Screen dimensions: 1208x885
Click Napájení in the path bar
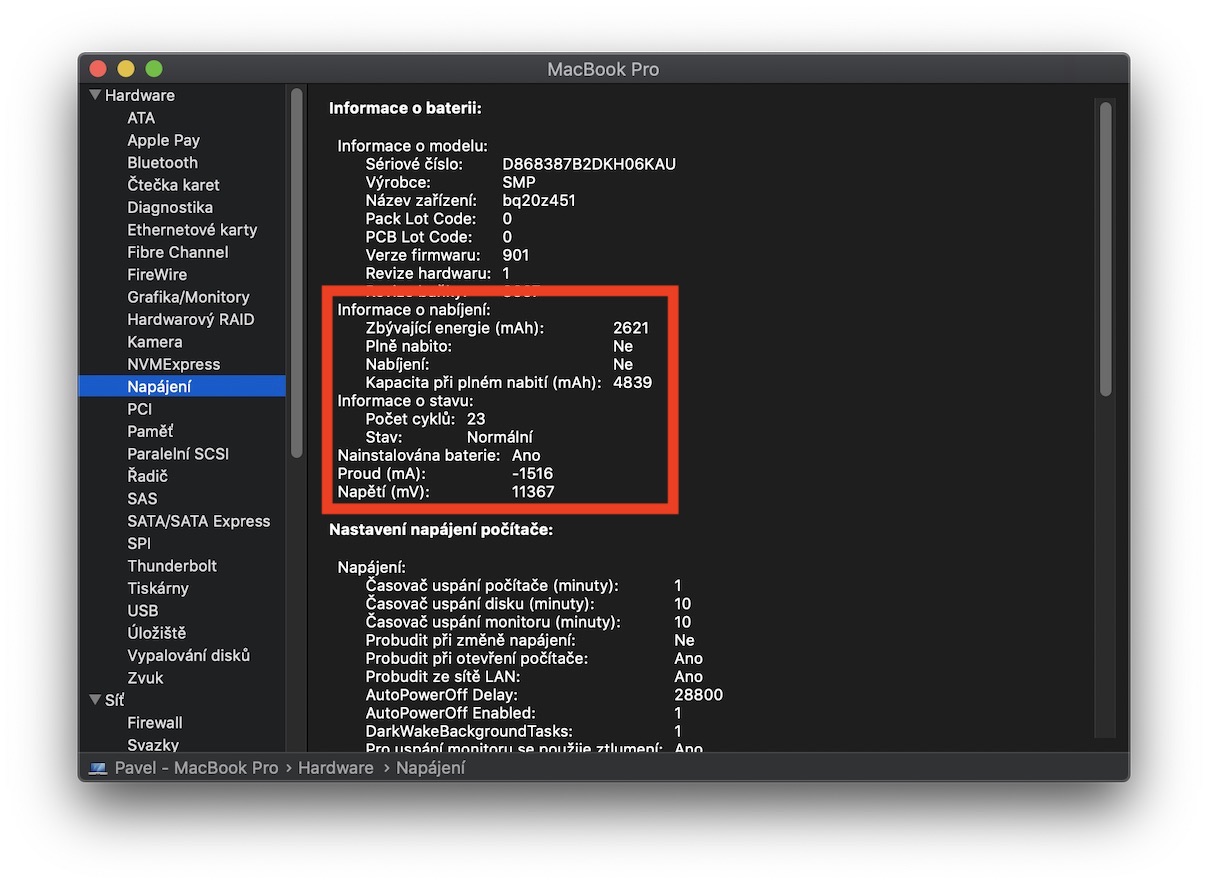(x=431, y=768)
